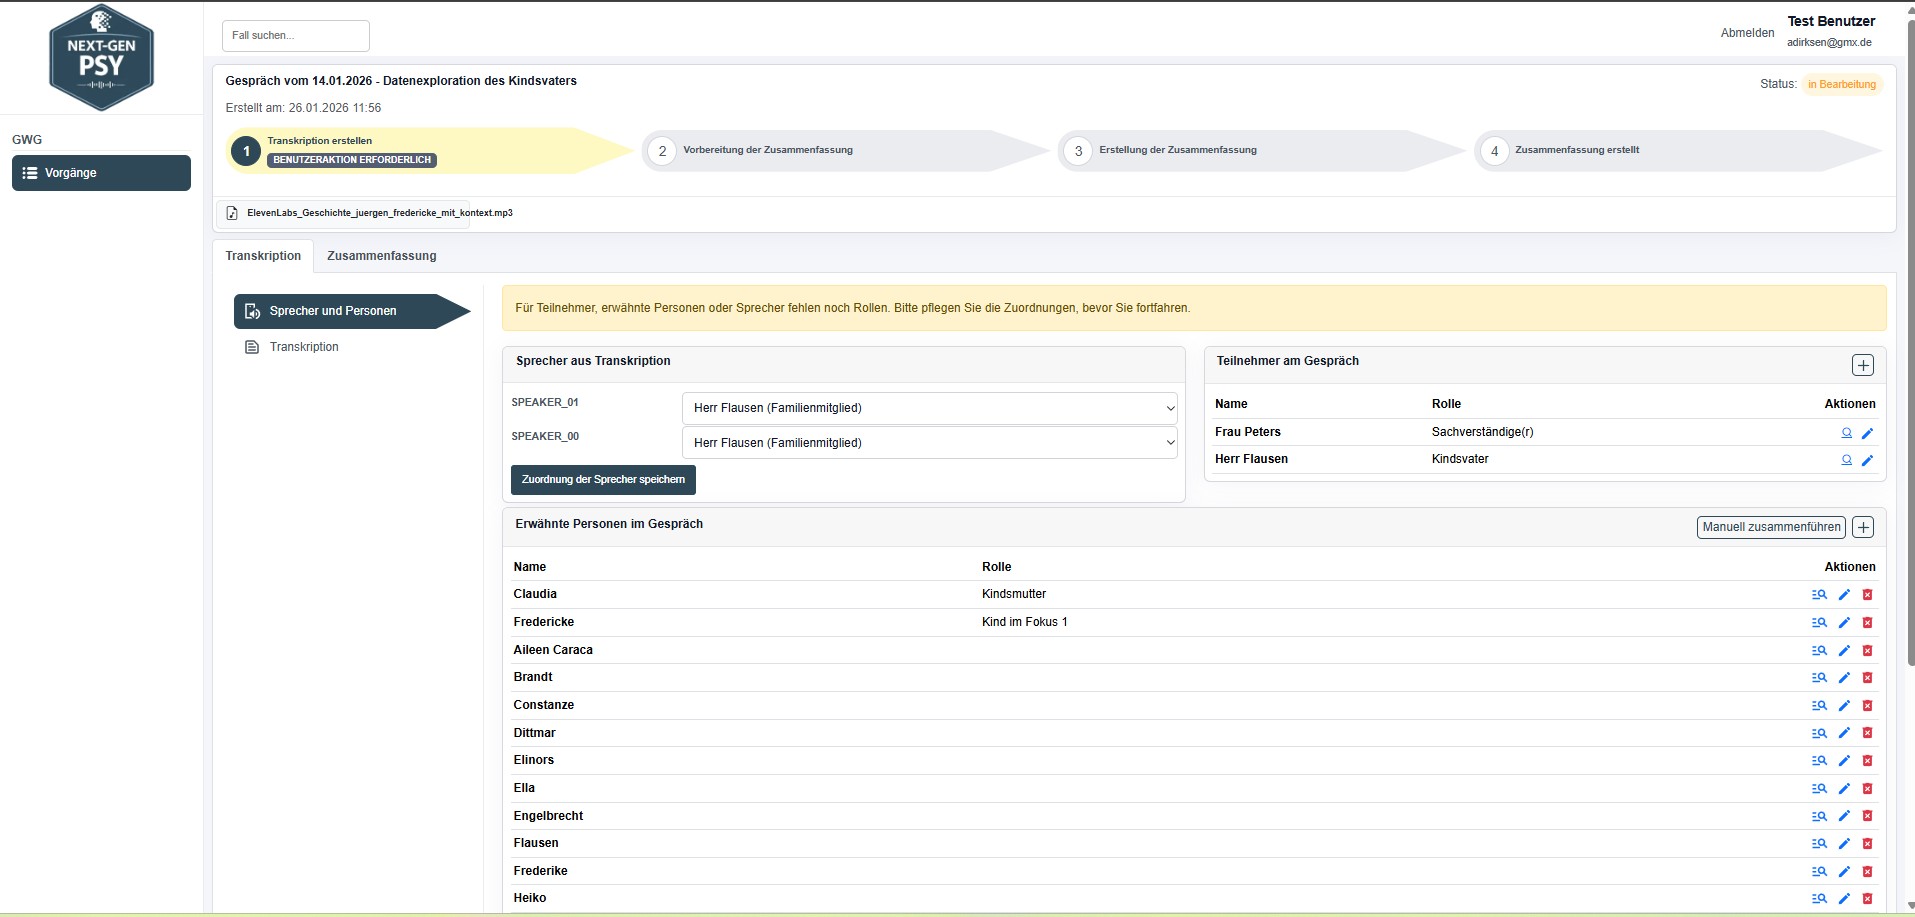
Task: Edit the mentioned person Engelbrecht
Action: click(x=1844, y=817)
